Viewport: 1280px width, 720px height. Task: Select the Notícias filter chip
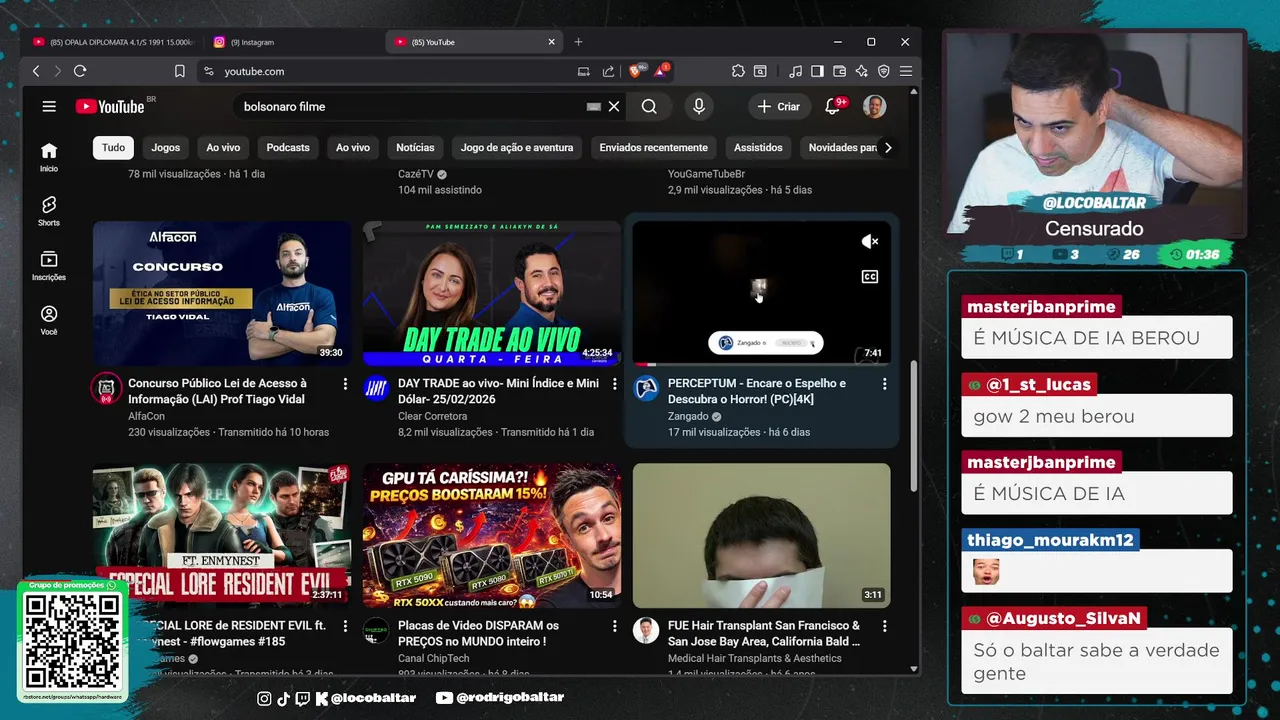pyautogui.click(x=415, y=147)
